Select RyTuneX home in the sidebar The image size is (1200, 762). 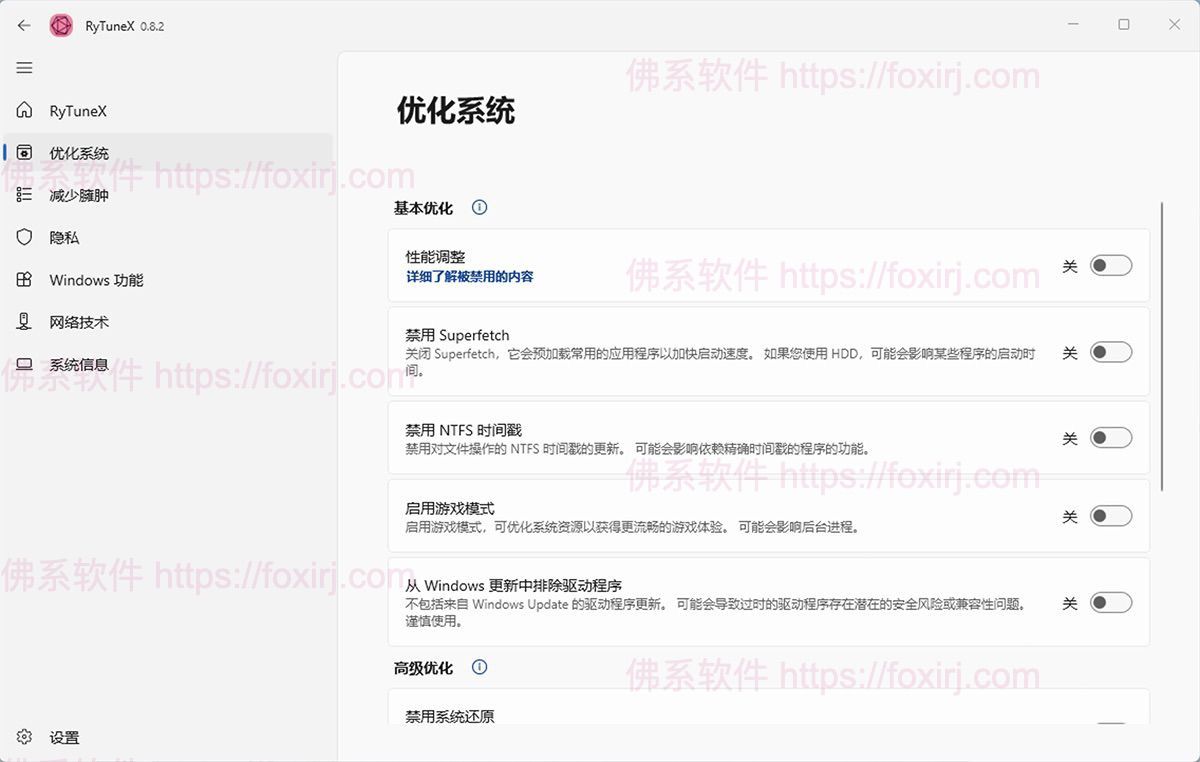tap(24, 110)
